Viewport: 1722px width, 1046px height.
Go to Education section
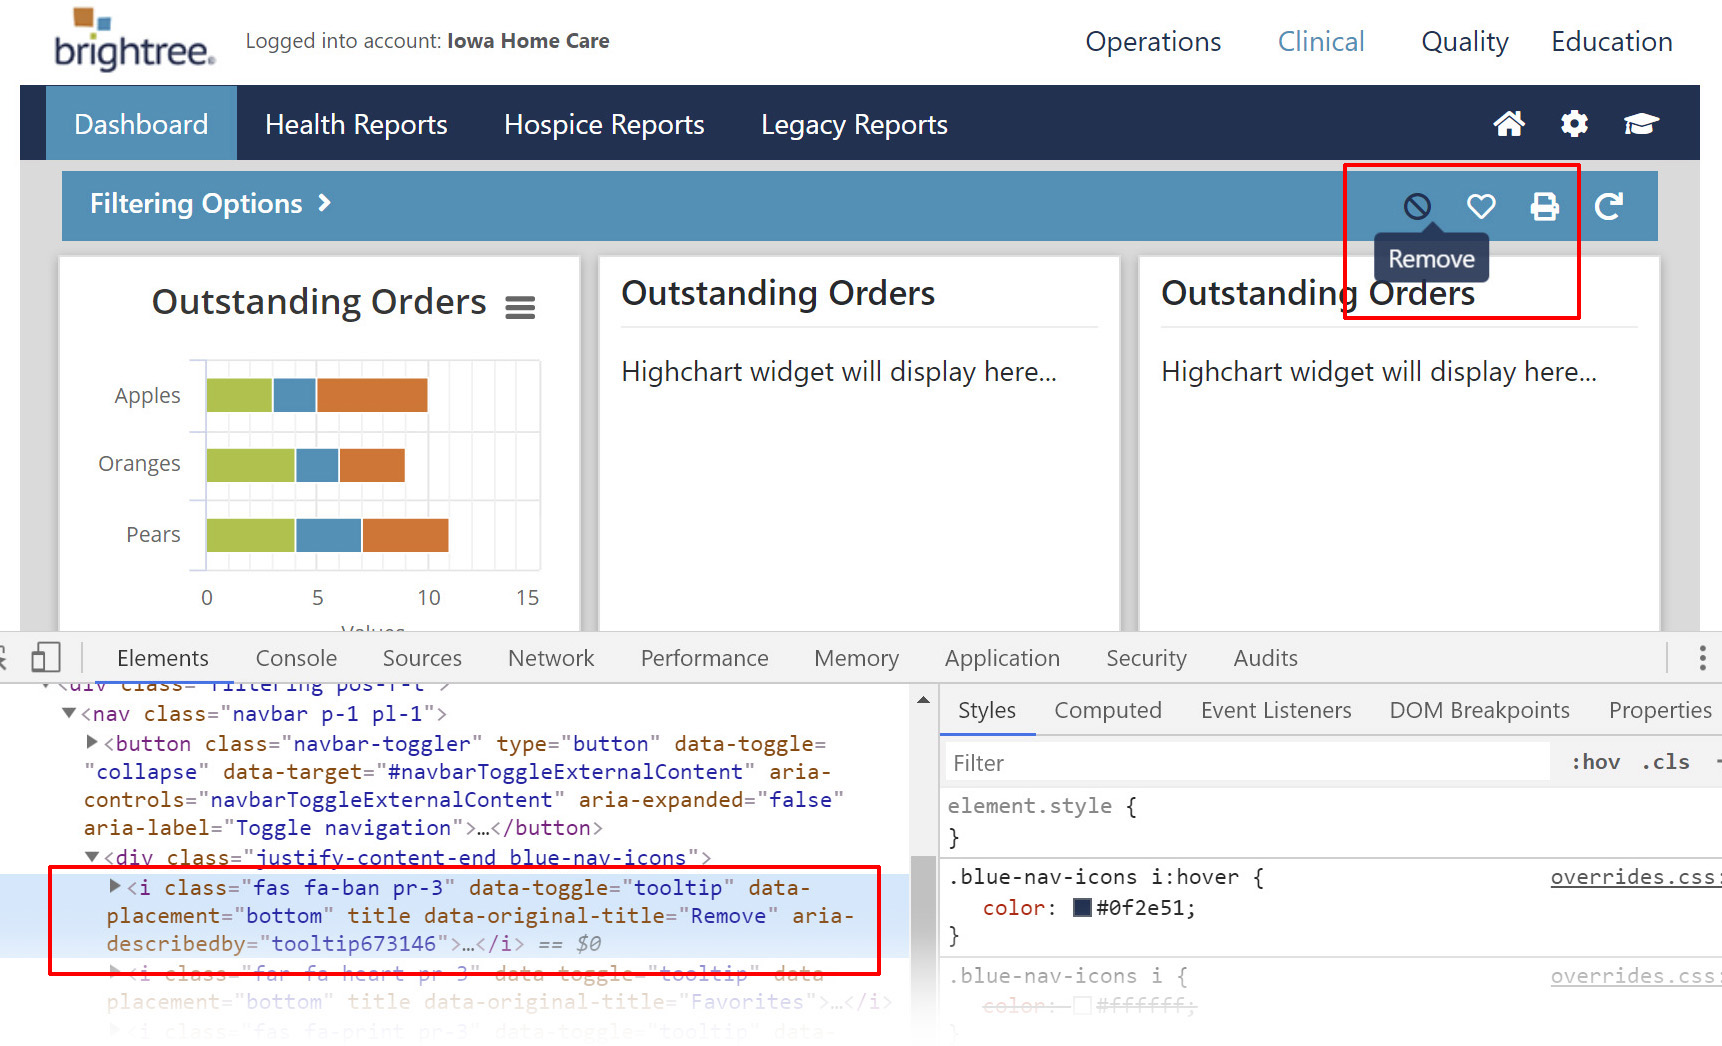[x=1611, y=42]
